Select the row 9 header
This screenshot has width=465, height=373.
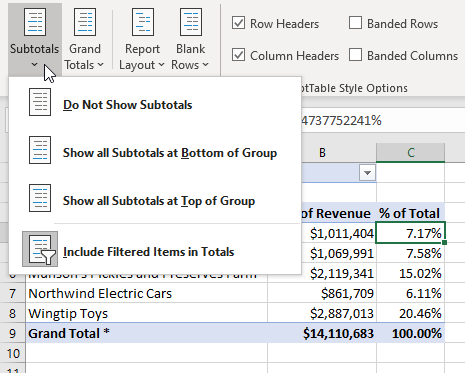(x=13, y=333)
